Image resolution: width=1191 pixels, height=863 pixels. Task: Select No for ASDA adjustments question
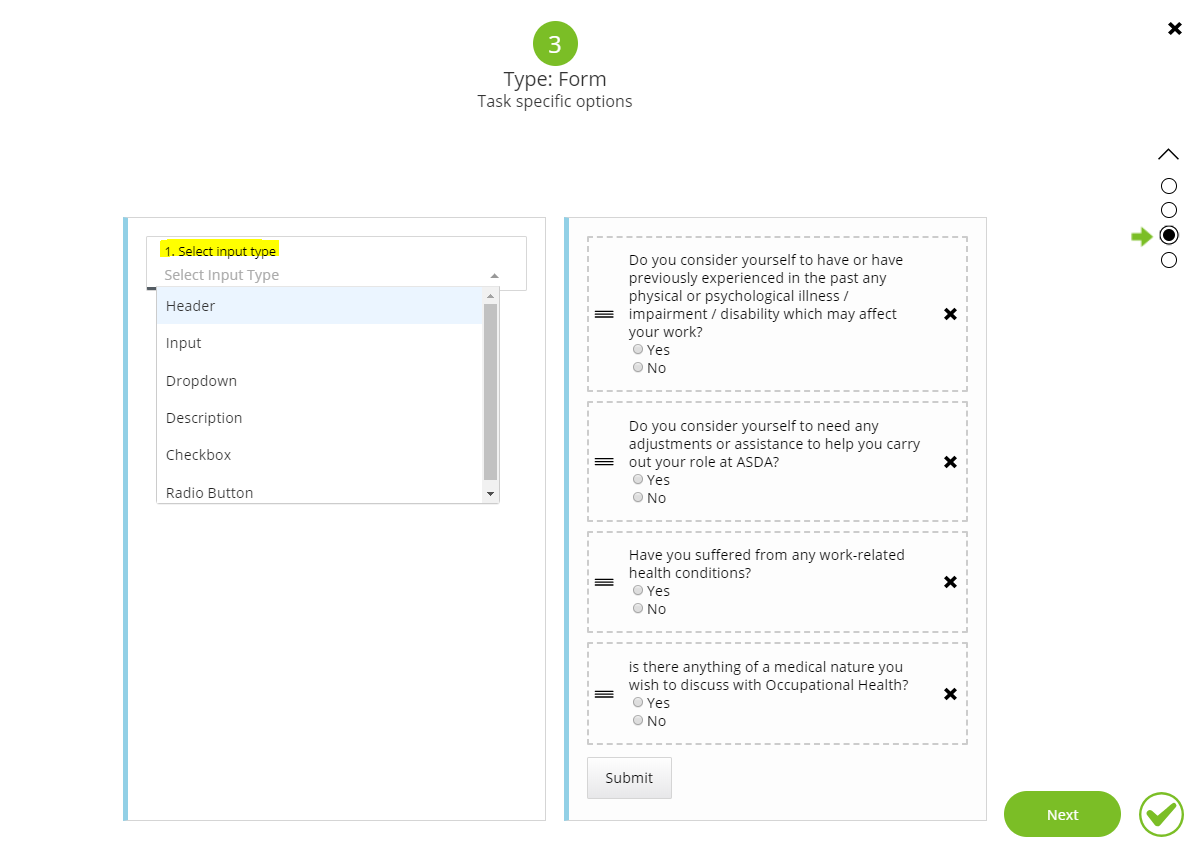pos(638,497)
